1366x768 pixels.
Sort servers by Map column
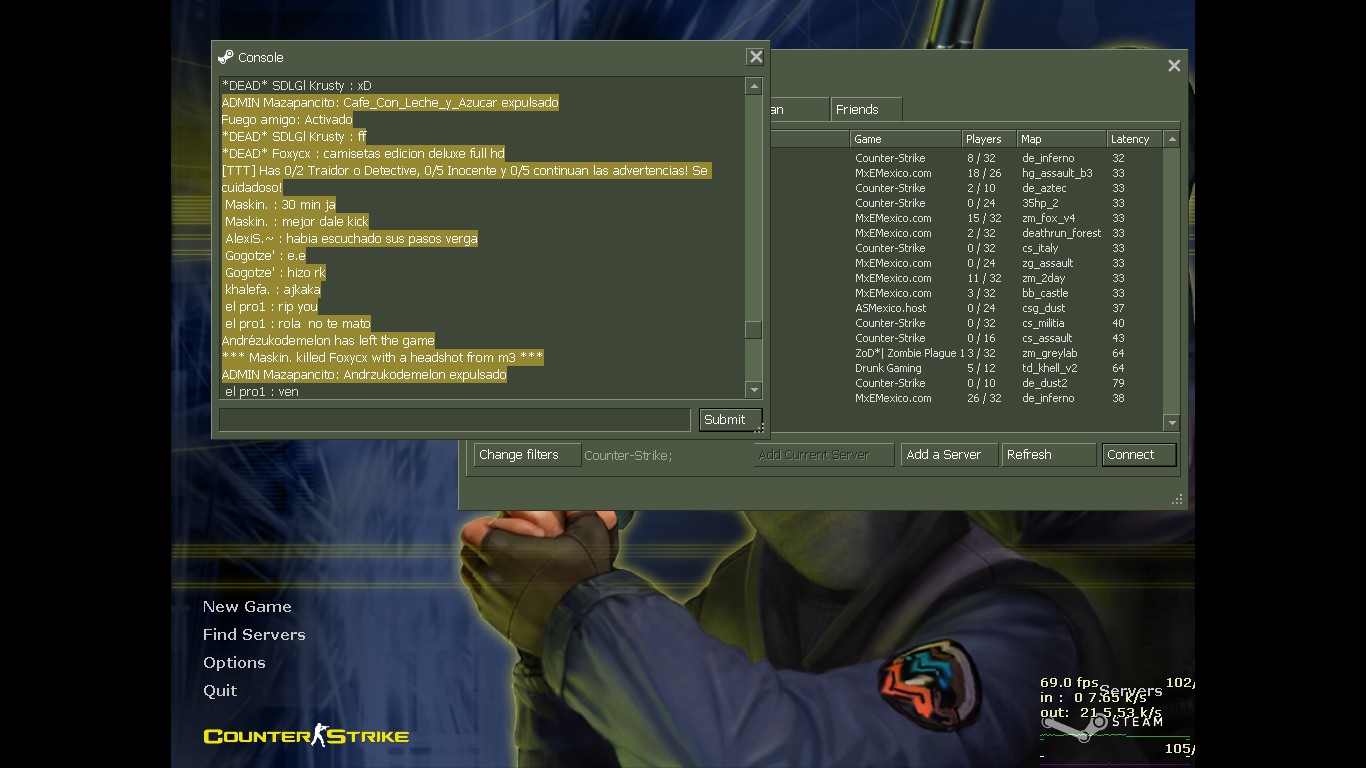(x=1062, y=139)
